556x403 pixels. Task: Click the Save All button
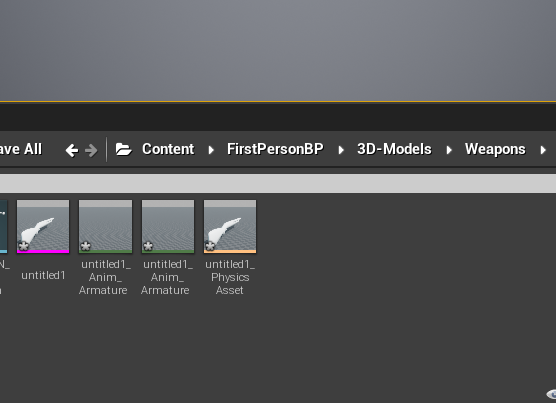21,149
